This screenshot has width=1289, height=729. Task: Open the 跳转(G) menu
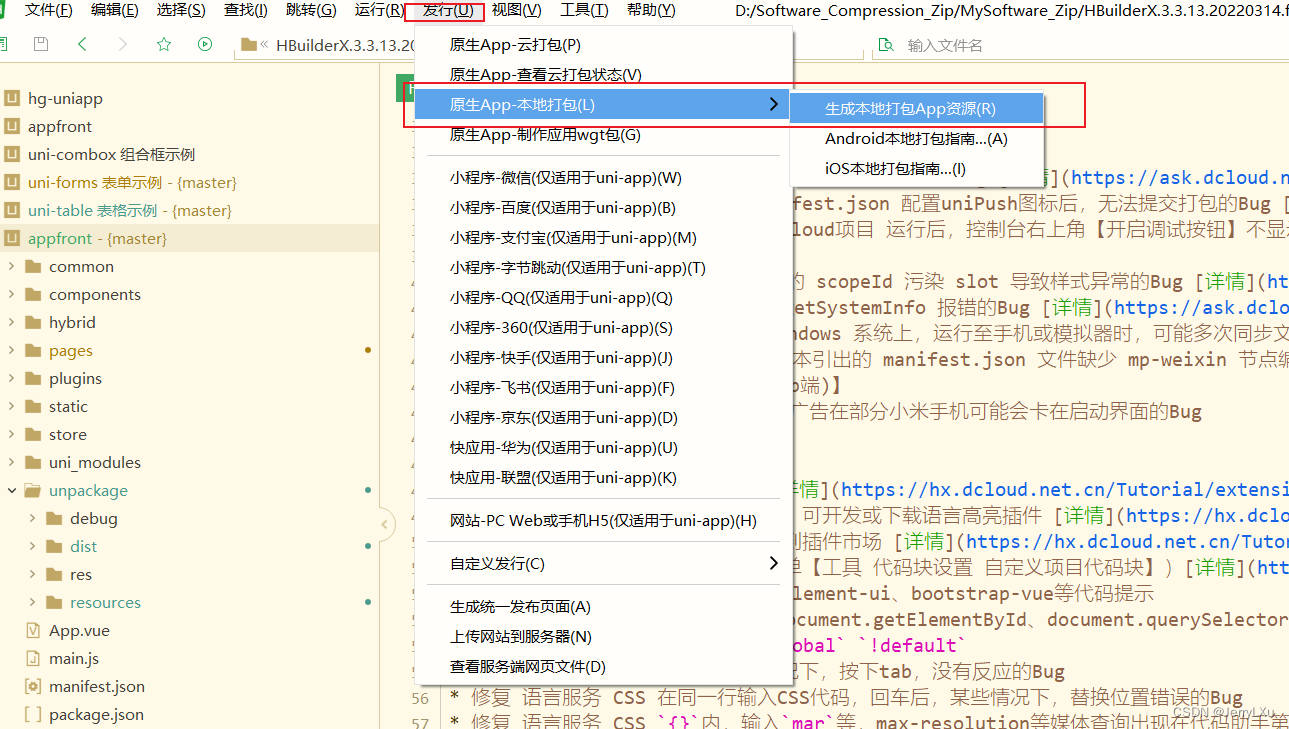311,10
